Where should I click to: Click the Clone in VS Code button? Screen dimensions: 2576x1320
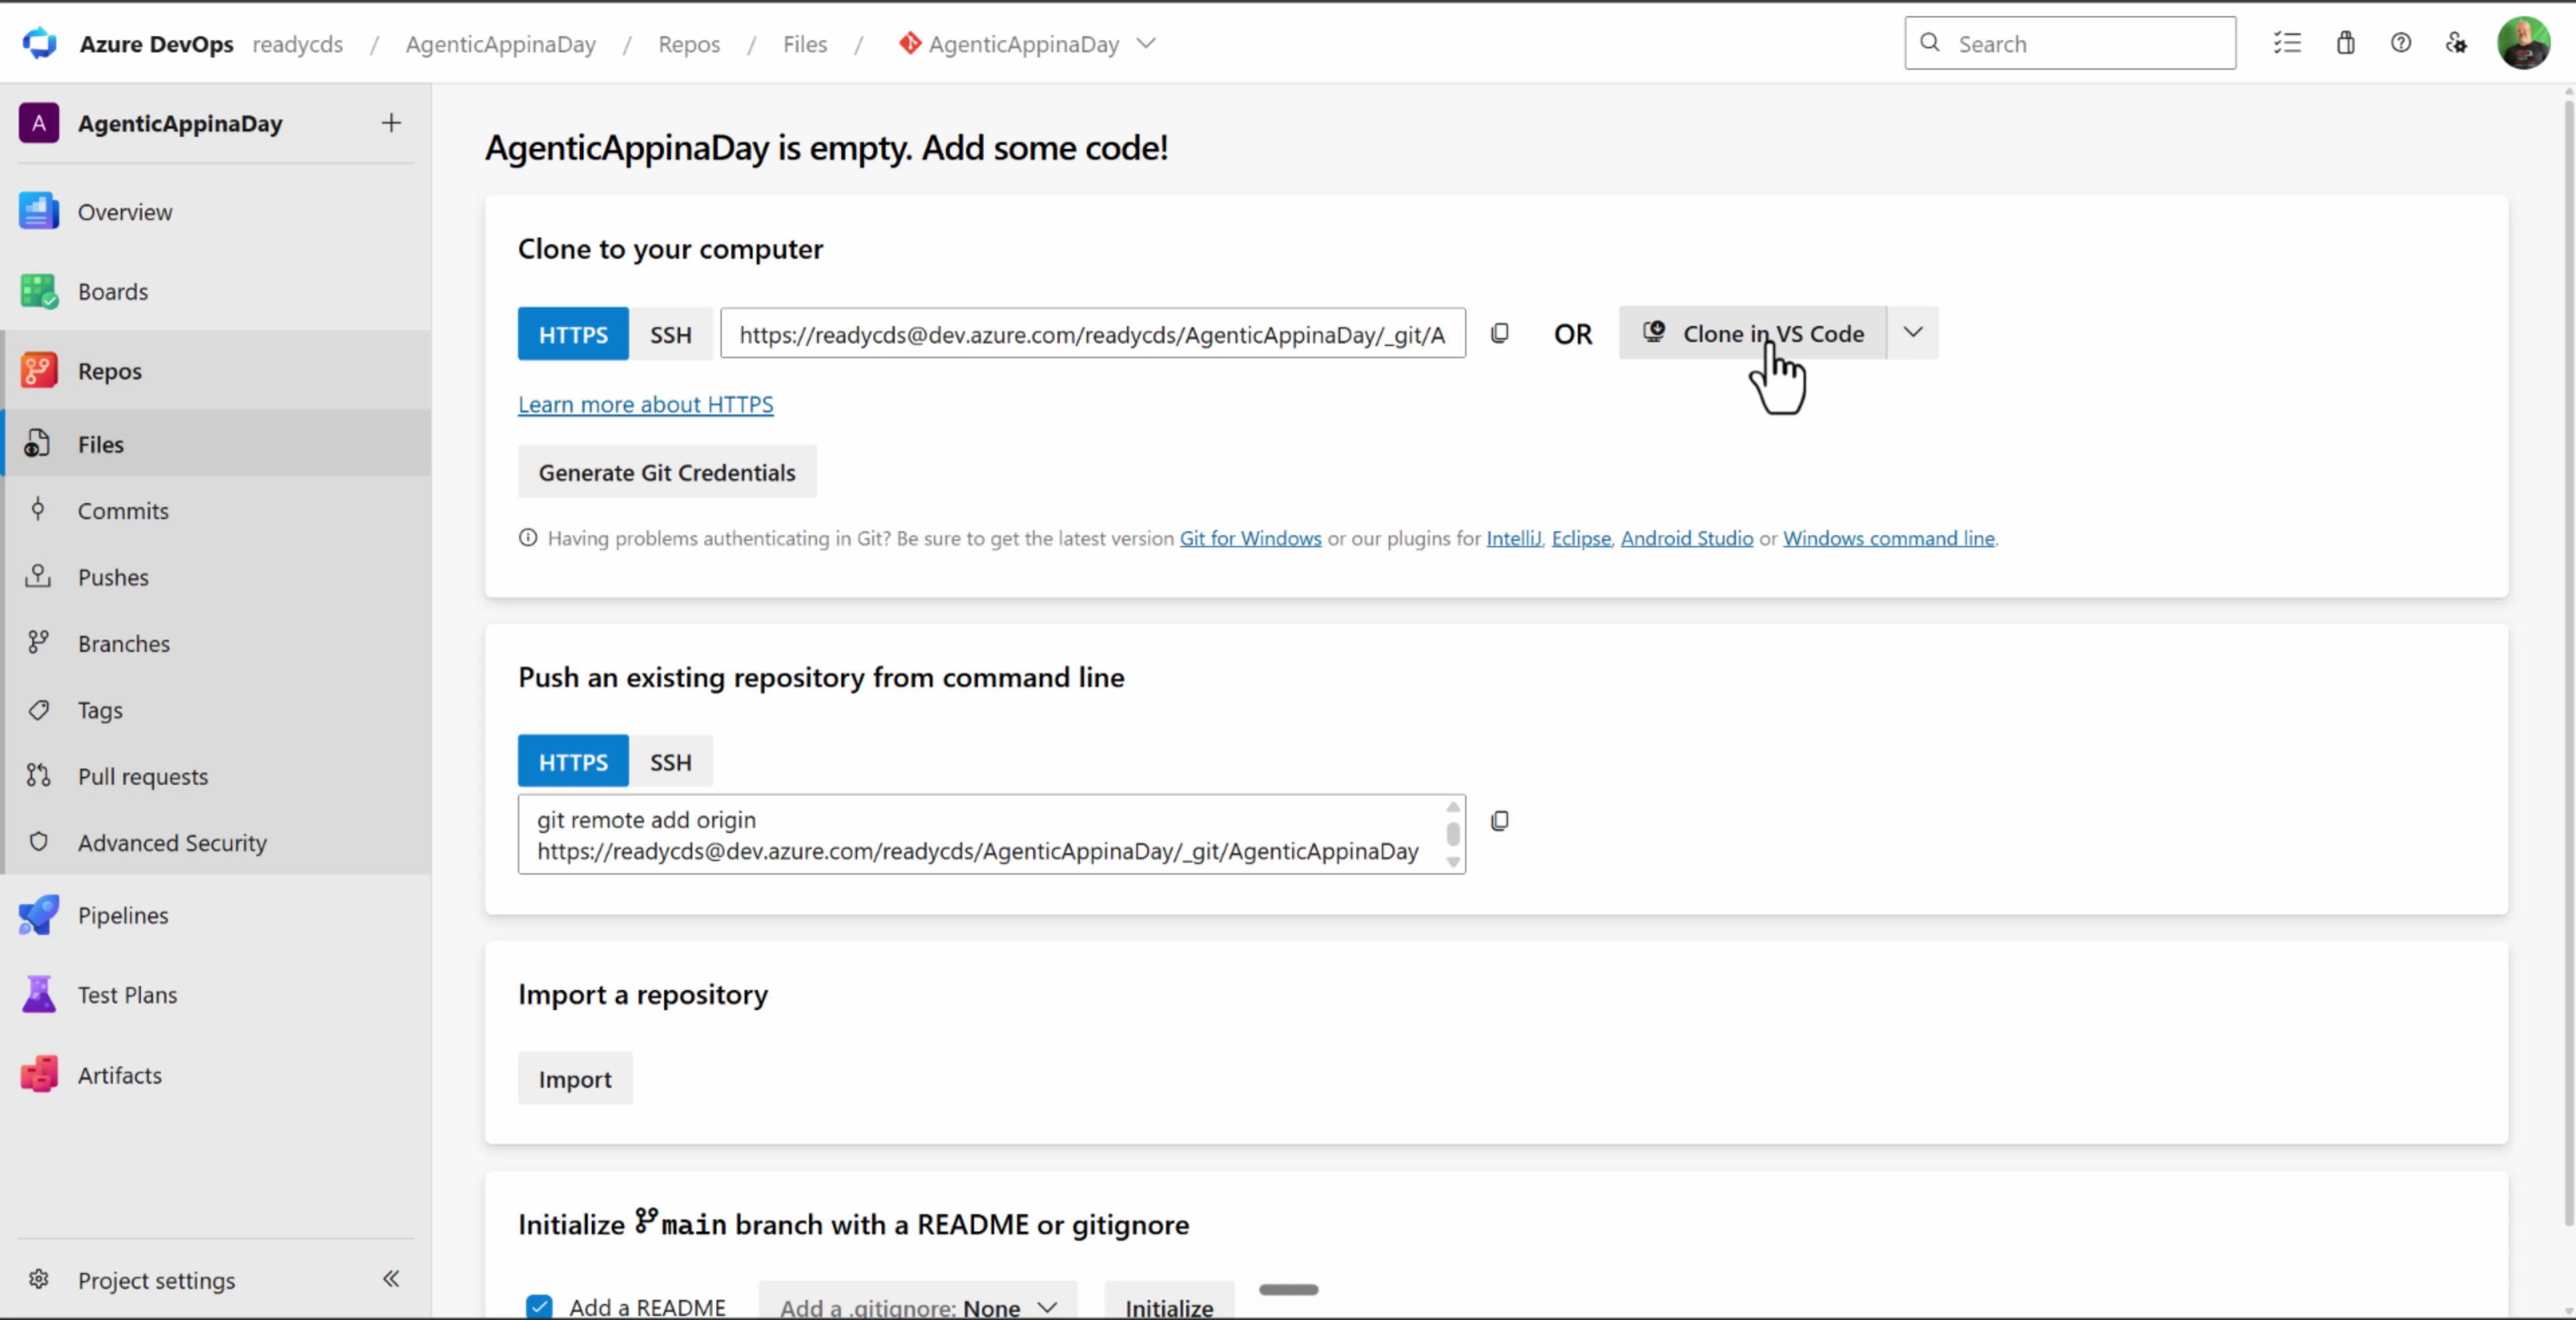[x=1753, y=333]
